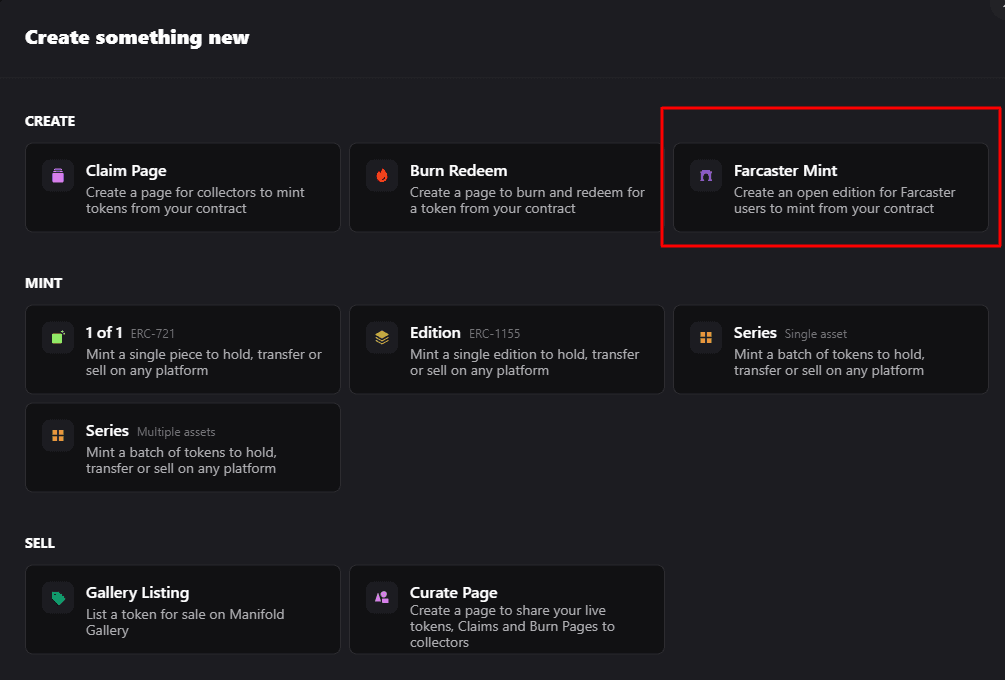Click the grid icon for Series Multiple assets
Image resolution: width=1005 pixels, height=680 pixels.
[x=58, y=435]
